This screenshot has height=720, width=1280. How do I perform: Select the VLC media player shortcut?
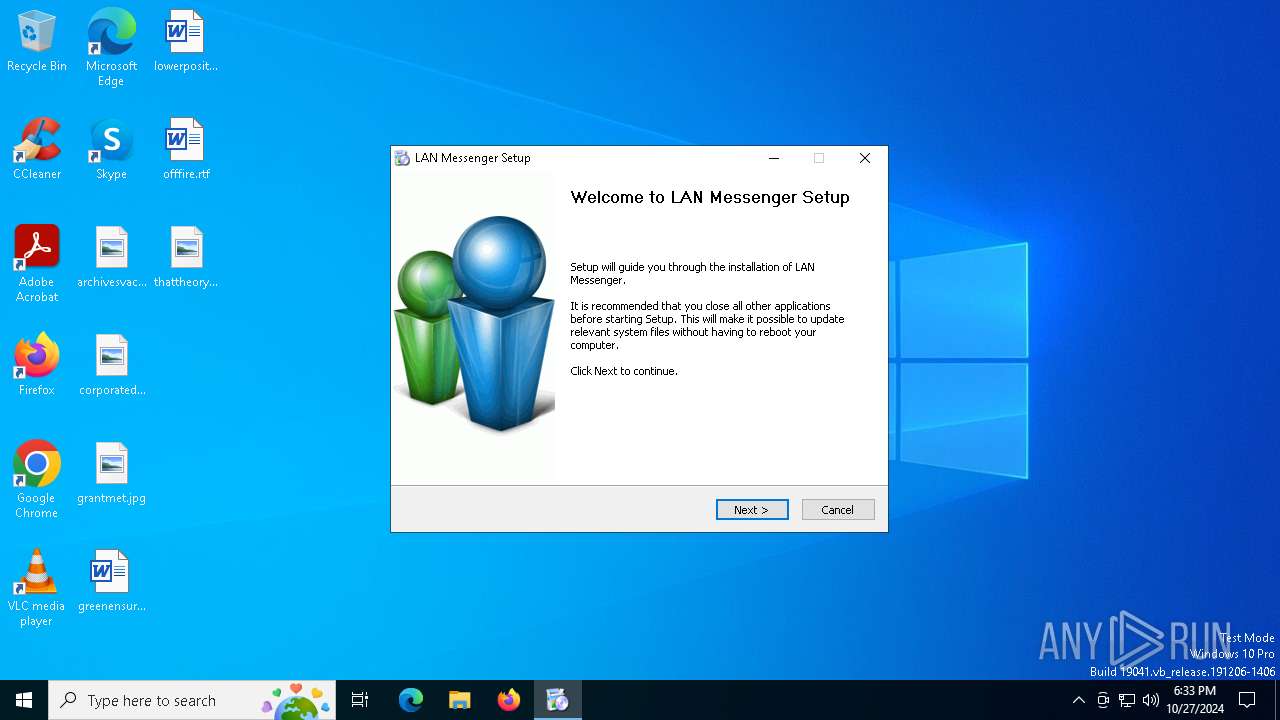pos(37,588)
